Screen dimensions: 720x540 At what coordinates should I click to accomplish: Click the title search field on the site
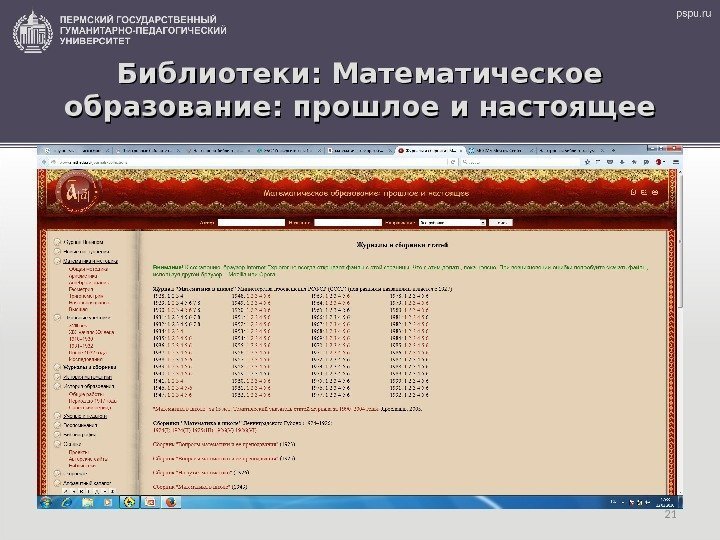click(x=348, y=223)
